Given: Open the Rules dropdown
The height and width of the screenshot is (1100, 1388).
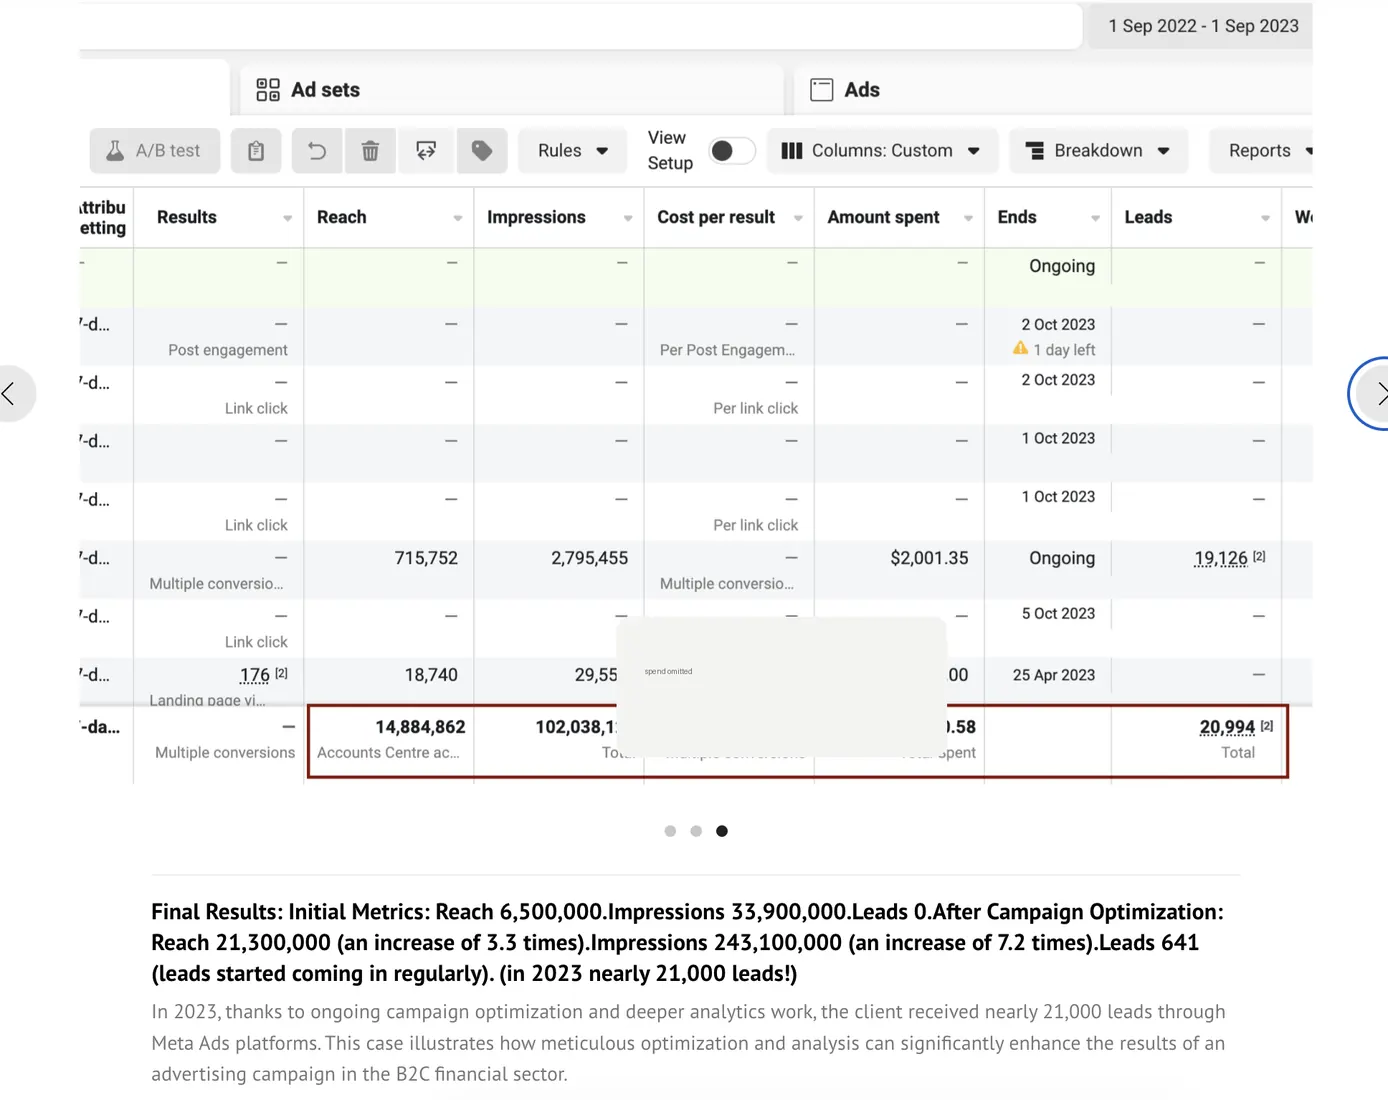Looking at the screenshot, I should [572, 151].
